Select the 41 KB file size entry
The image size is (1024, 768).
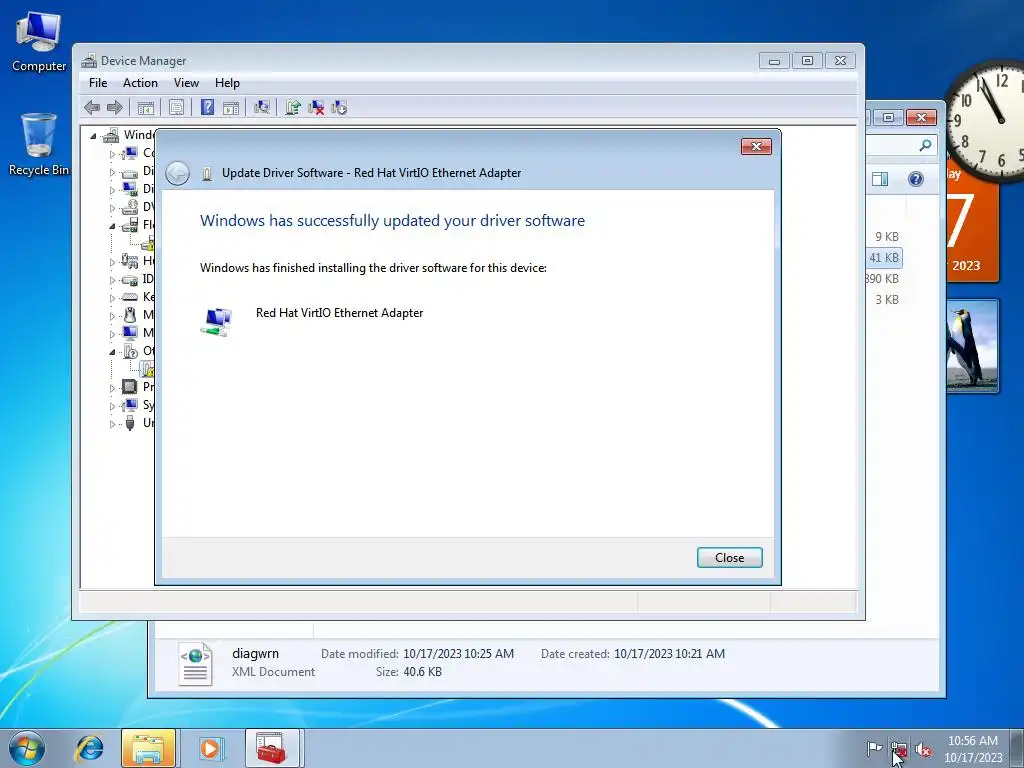click(884, 258)
